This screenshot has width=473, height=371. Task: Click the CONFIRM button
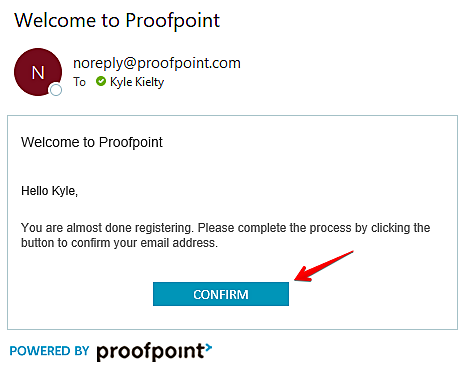(221, 294)
